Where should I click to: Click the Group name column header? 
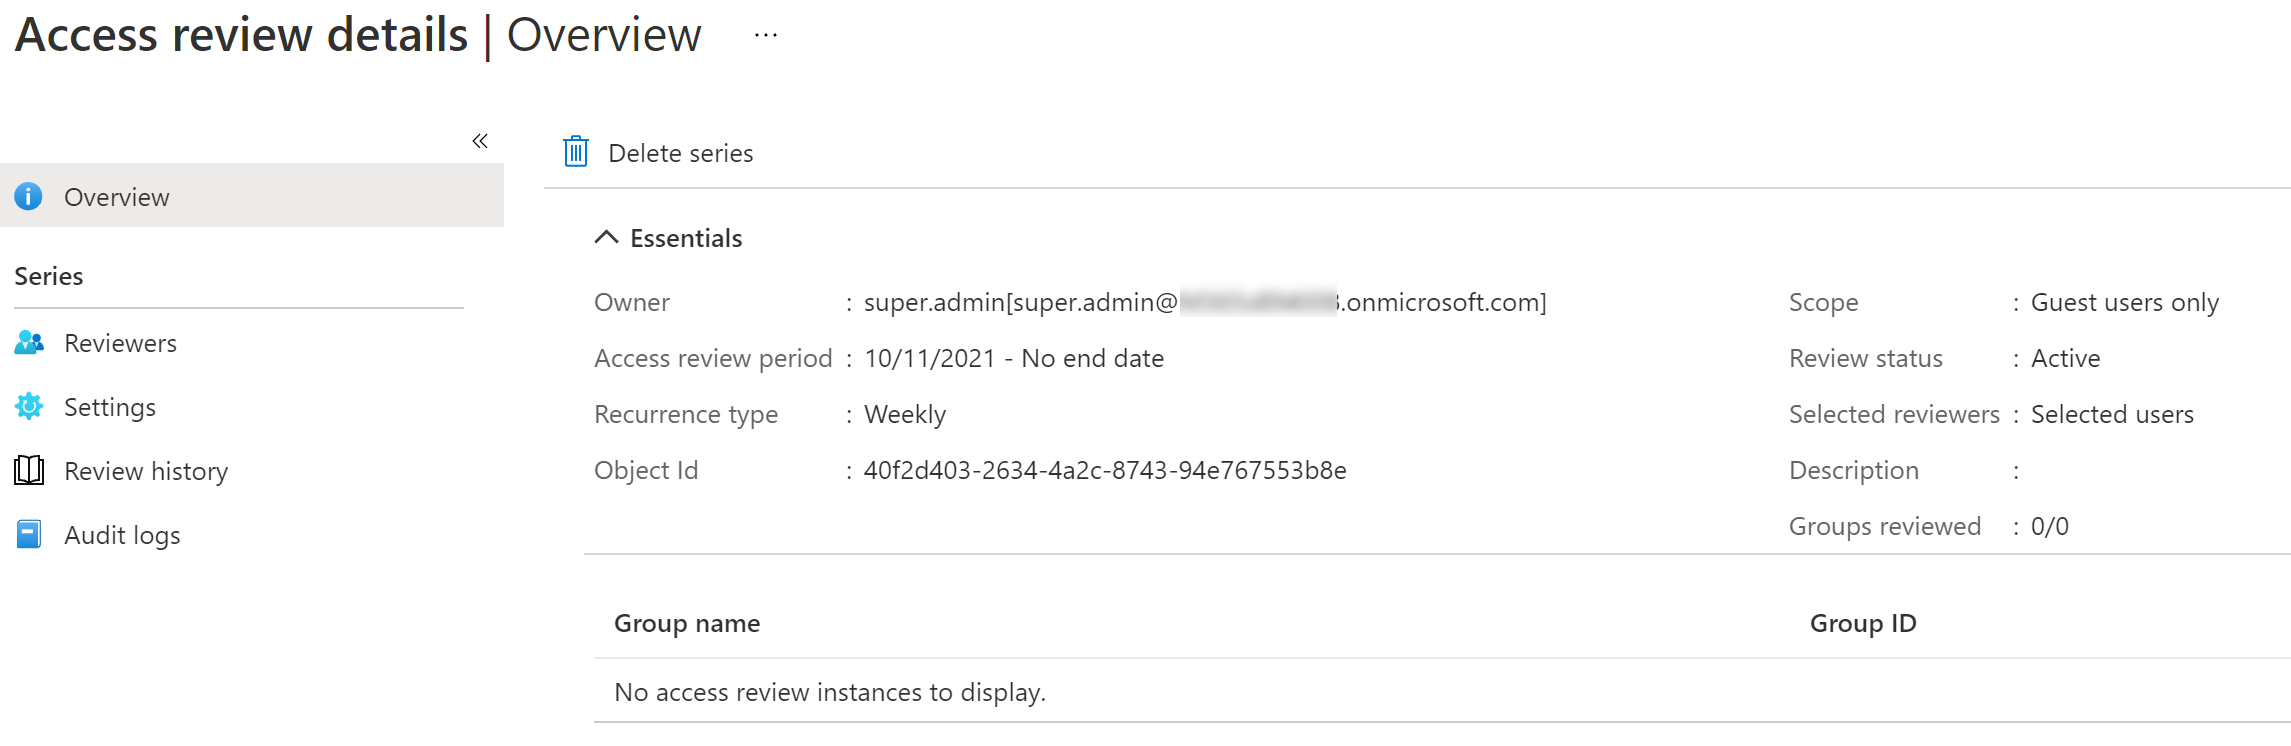click(687, 623)
